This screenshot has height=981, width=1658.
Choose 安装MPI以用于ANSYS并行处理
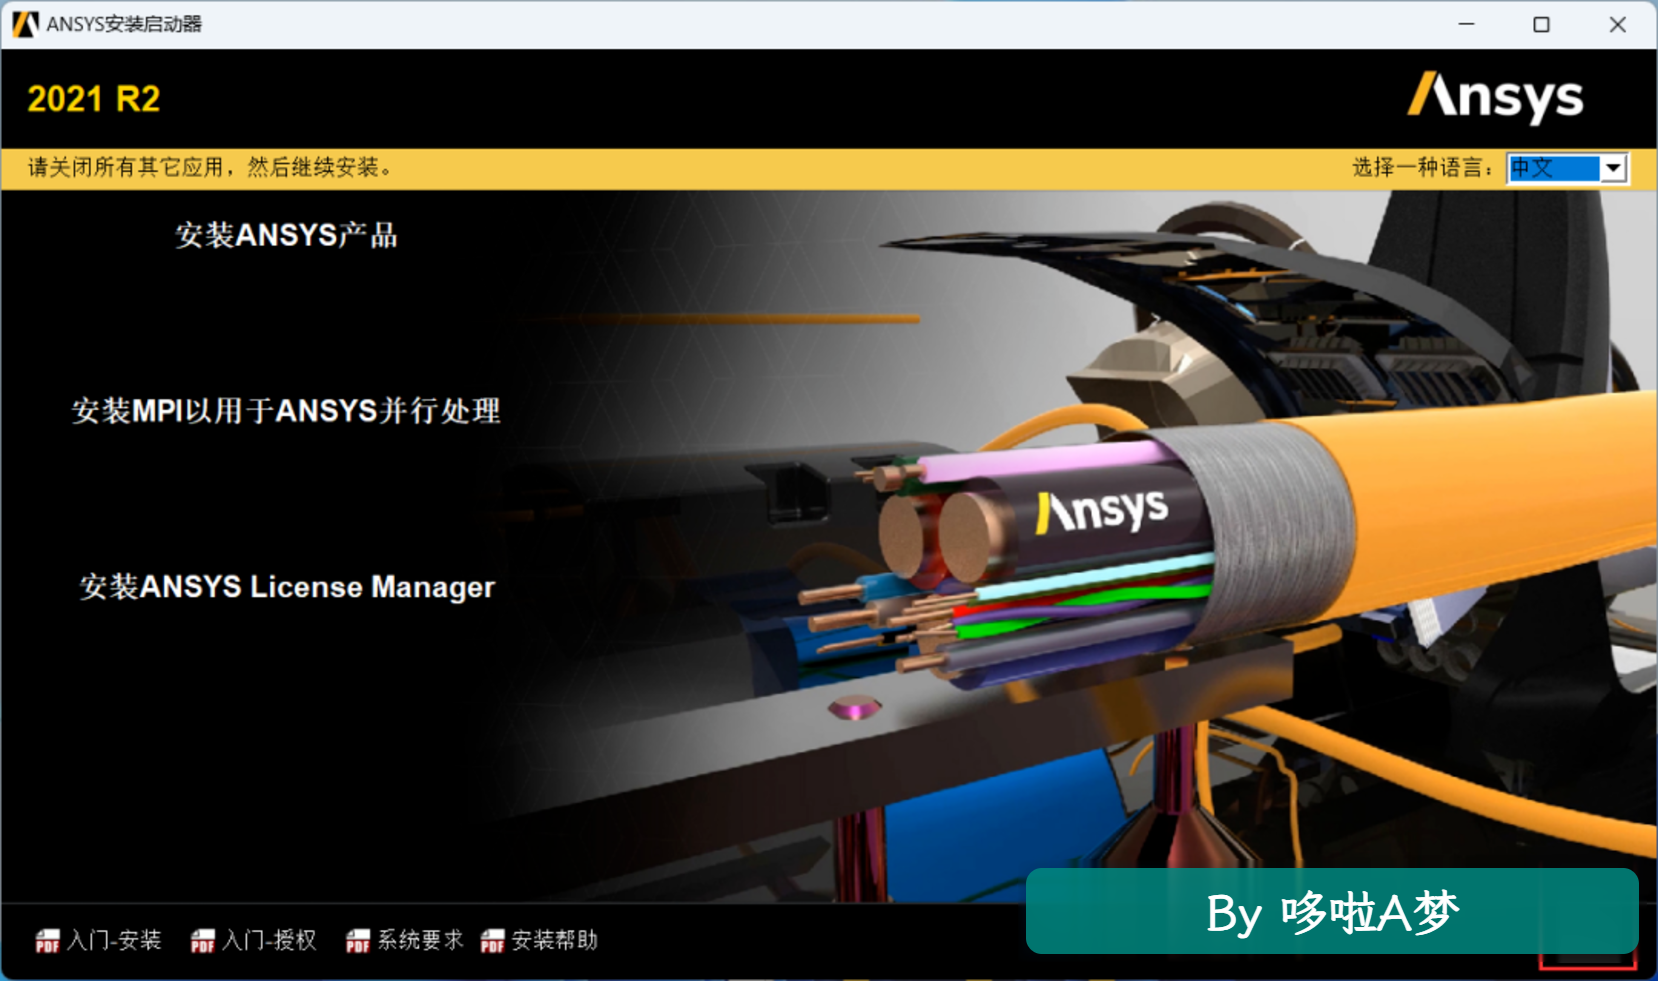[x=286, y=411]
